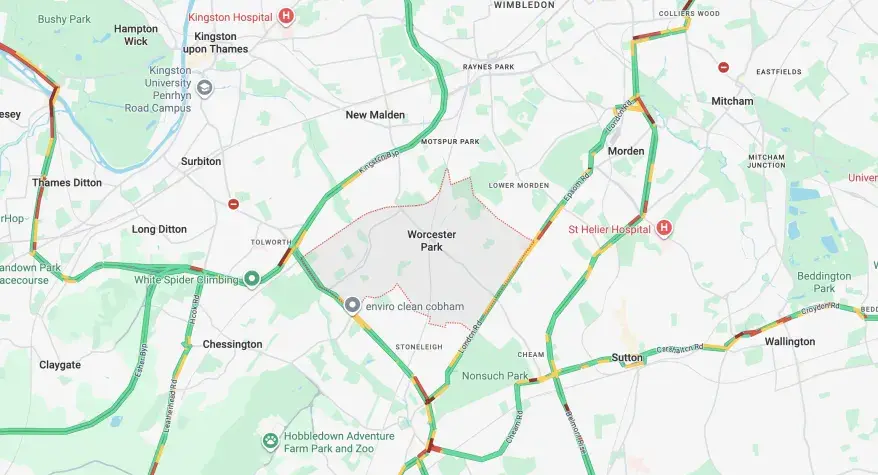Click the Morden town label
Image resolution: width=878 pixels, height=475 pixels.
tap(626, 151)
